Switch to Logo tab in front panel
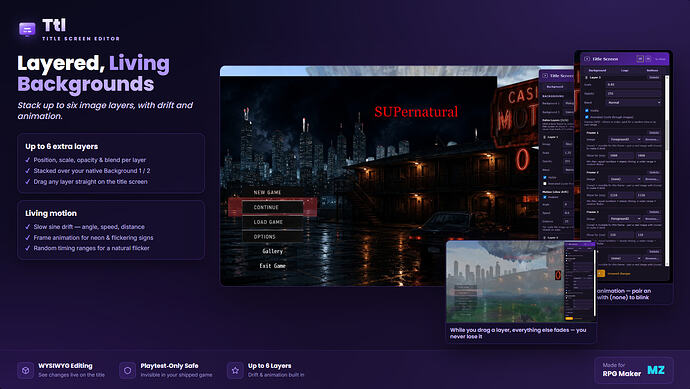 pos(625,70)
